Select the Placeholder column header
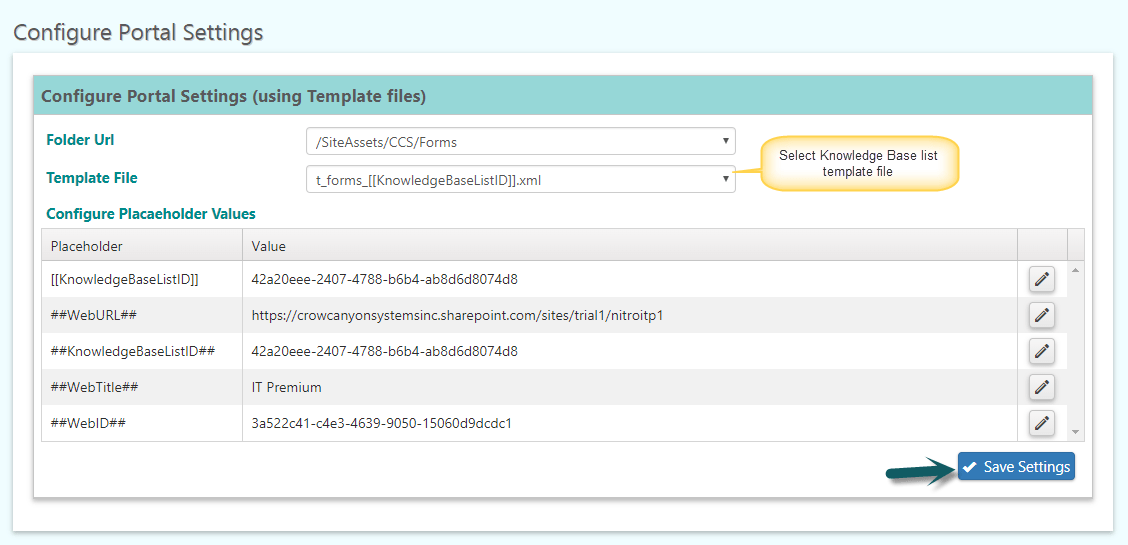Image resolution: width=1128 pixels, height=545 pixels. (x=142, y=245)
